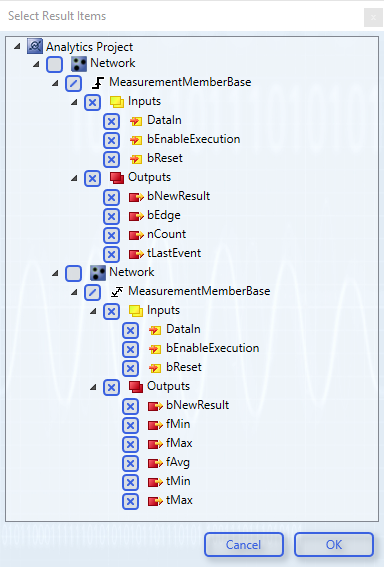Click the nCount output icon
Viewport: 384px width, 567px height.
pyautogui.click(x=136, y=235)
